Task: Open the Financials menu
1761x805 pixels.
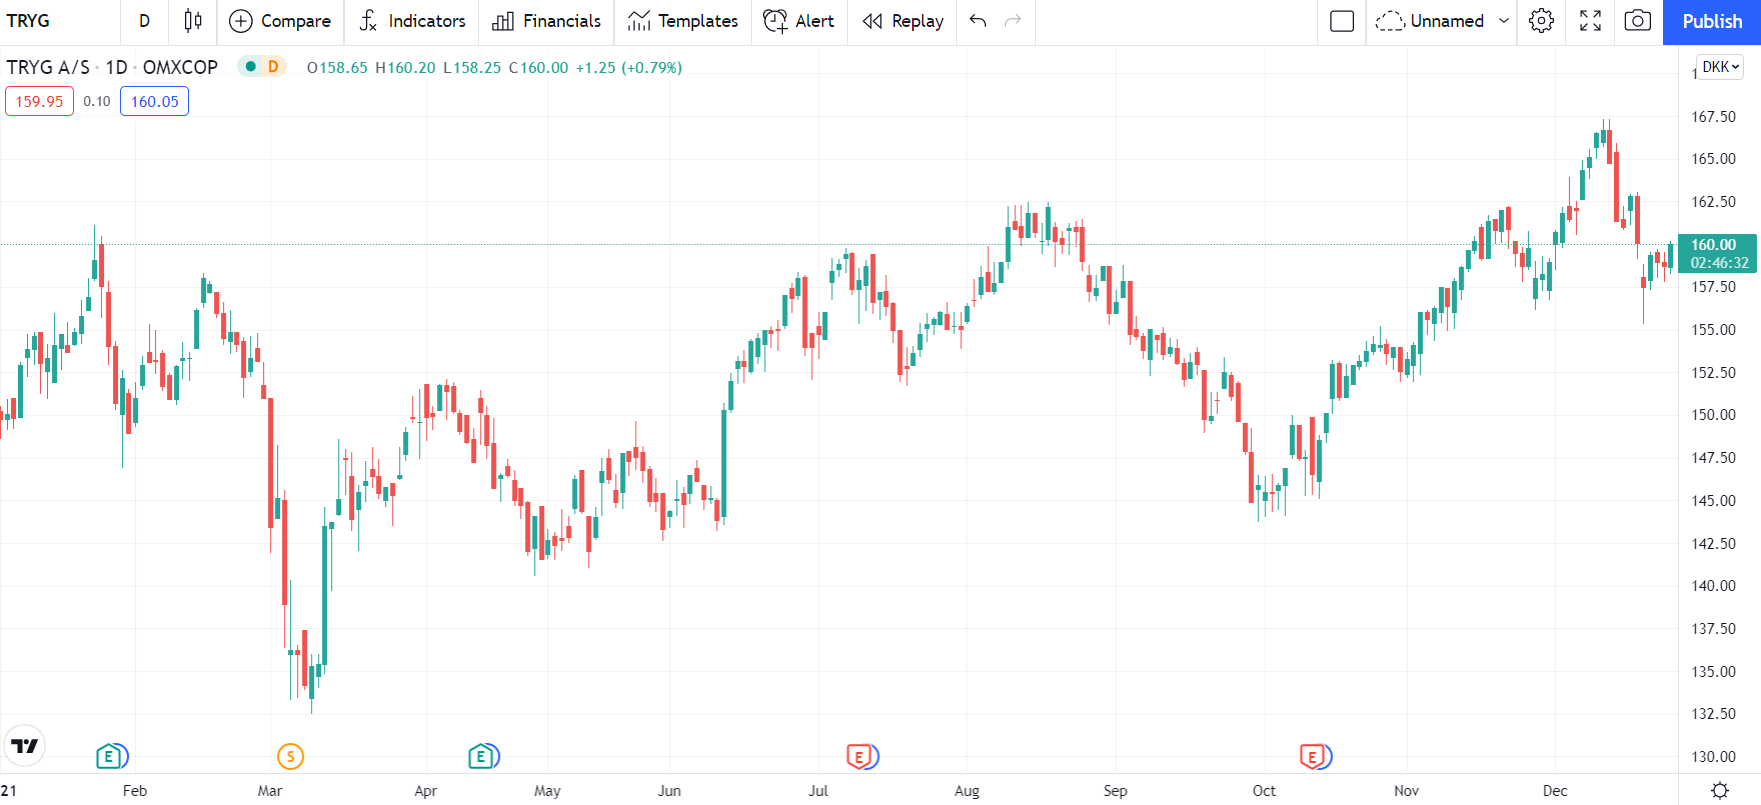Action: click(x=547, y=21)
